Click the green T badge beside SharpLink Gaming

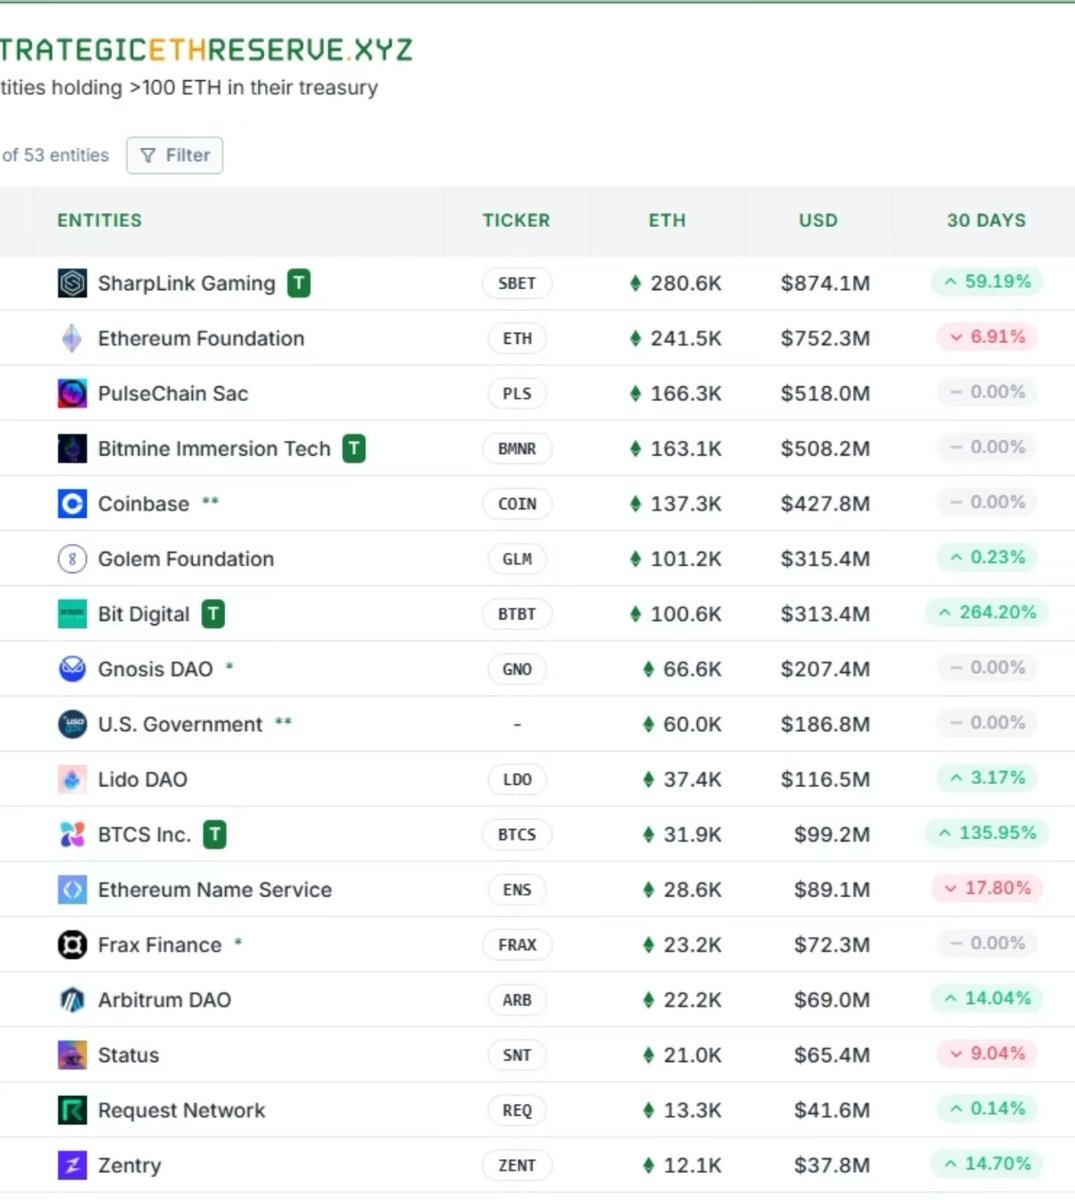click(299, 284)
